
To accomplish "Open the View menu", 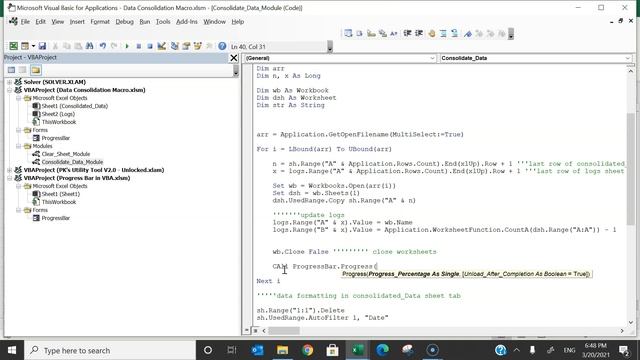I will pos(58,22).
